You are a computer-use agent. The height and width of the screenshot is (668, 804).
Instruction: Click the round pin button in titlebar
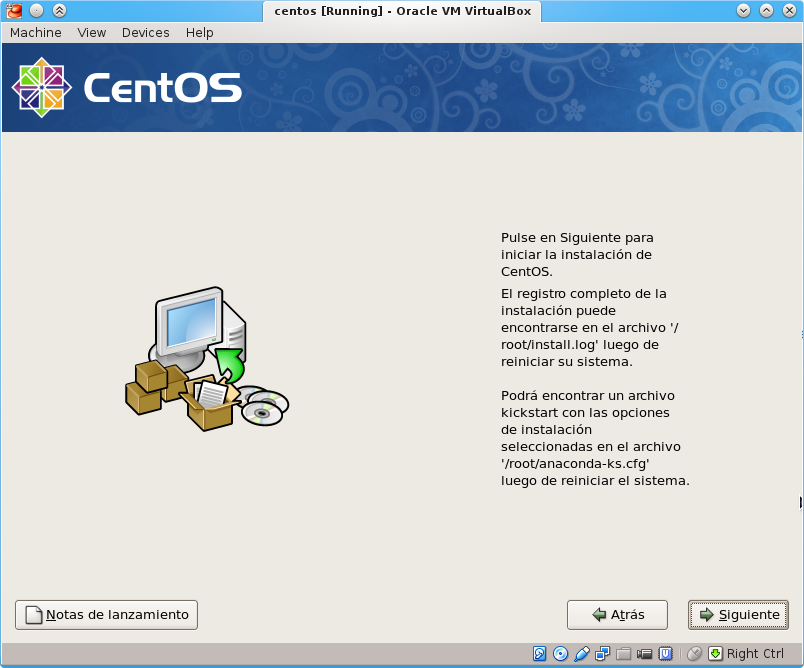tap(36, 10)
